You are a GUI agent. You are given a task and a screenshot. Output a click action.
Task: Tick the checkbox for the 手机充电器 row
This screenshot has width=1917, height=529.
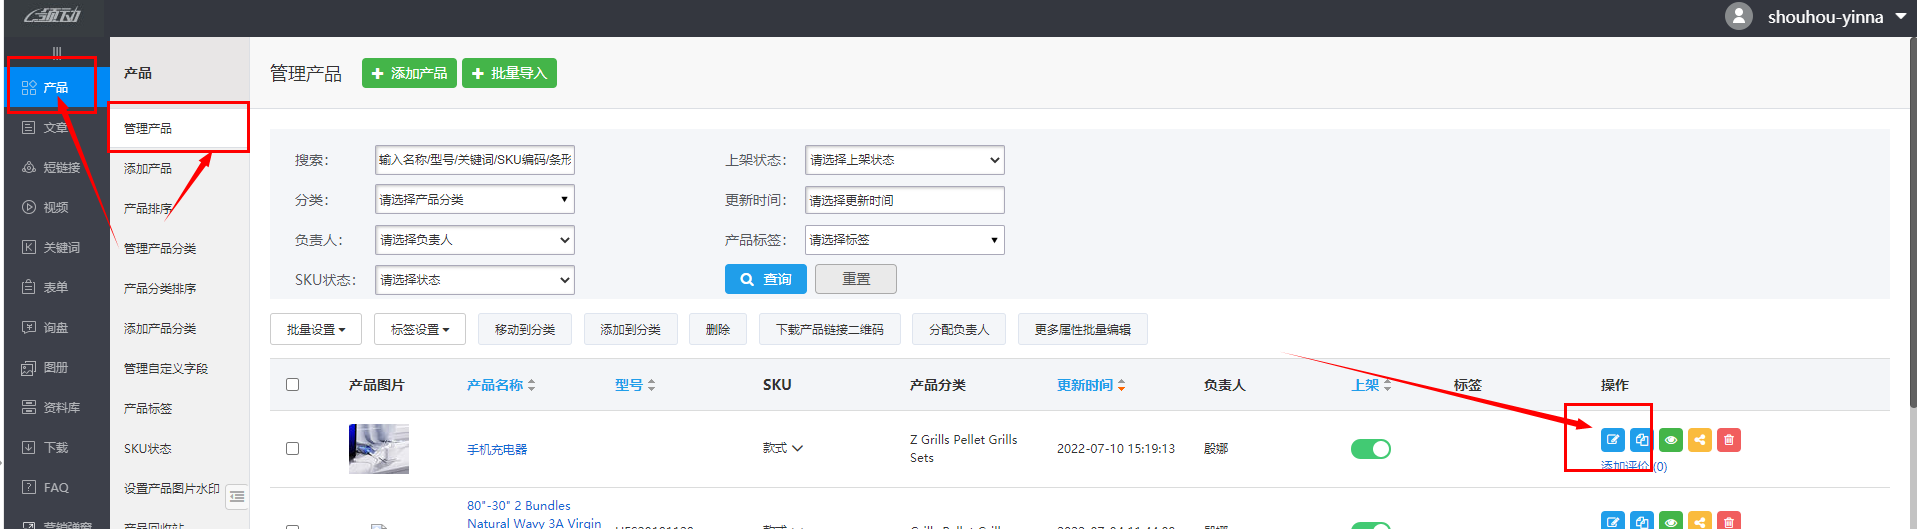pos(292,449)
